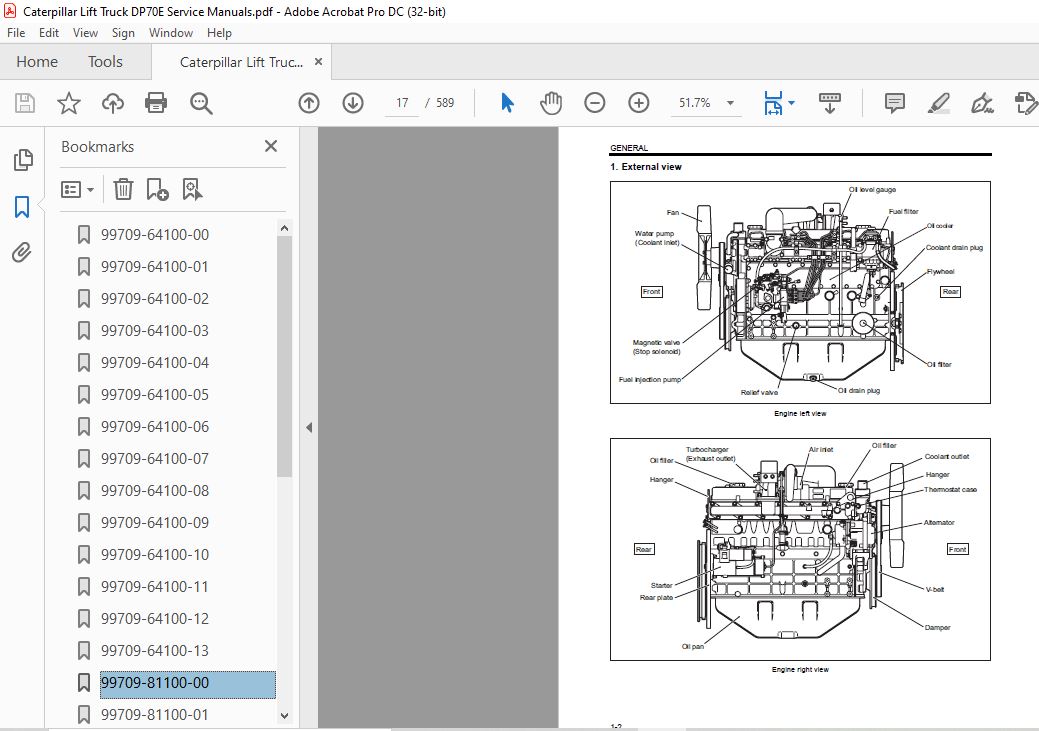
Task: Open Page Thumbnails panel icon
Action: [23, 160]
